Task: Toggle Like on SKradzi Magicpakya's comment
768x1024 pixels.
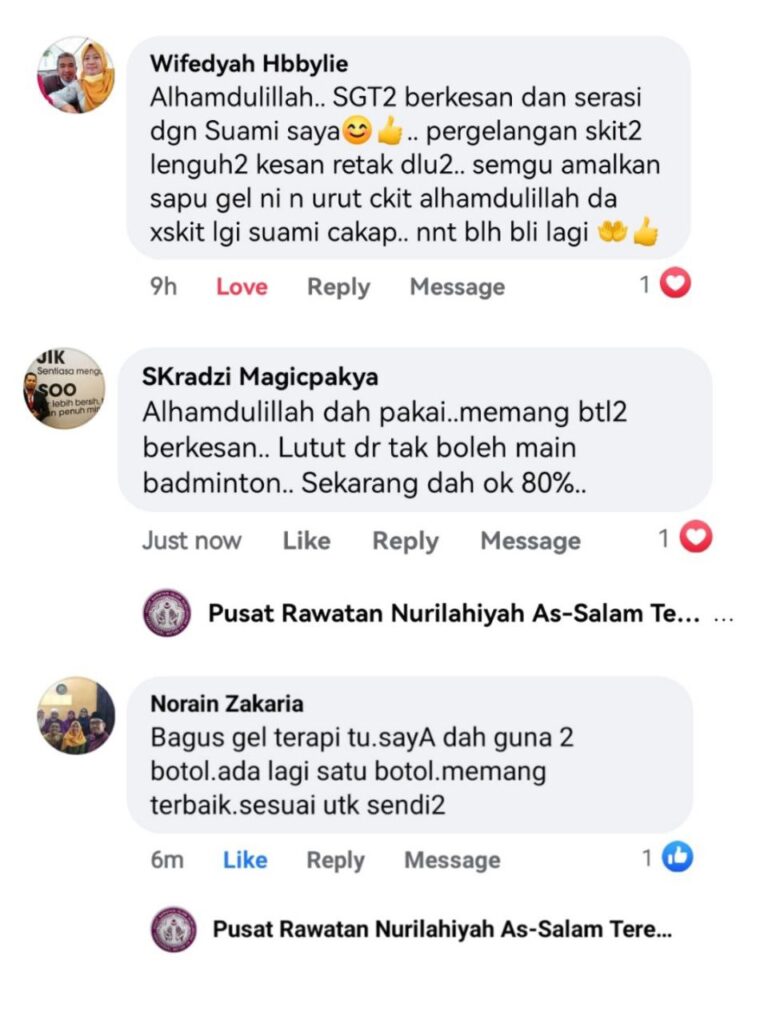Action: point(306,541)
